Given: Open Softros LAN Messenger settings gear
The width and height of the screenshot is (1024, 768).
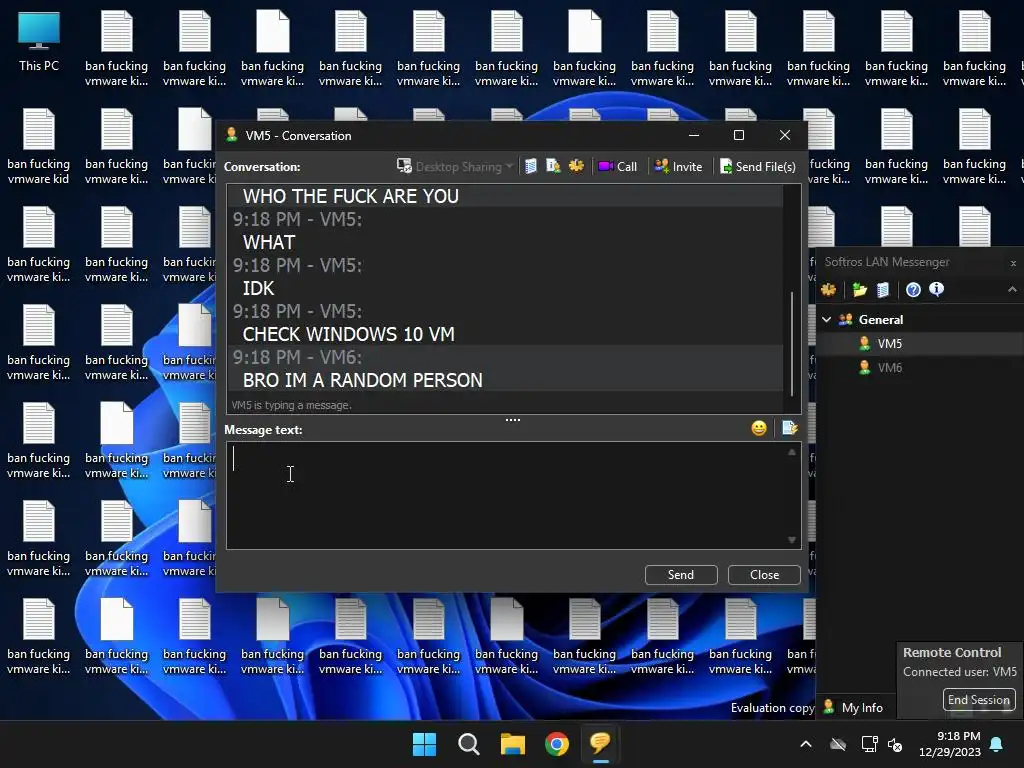Looking at the screenshot, I should pos(829,290).
